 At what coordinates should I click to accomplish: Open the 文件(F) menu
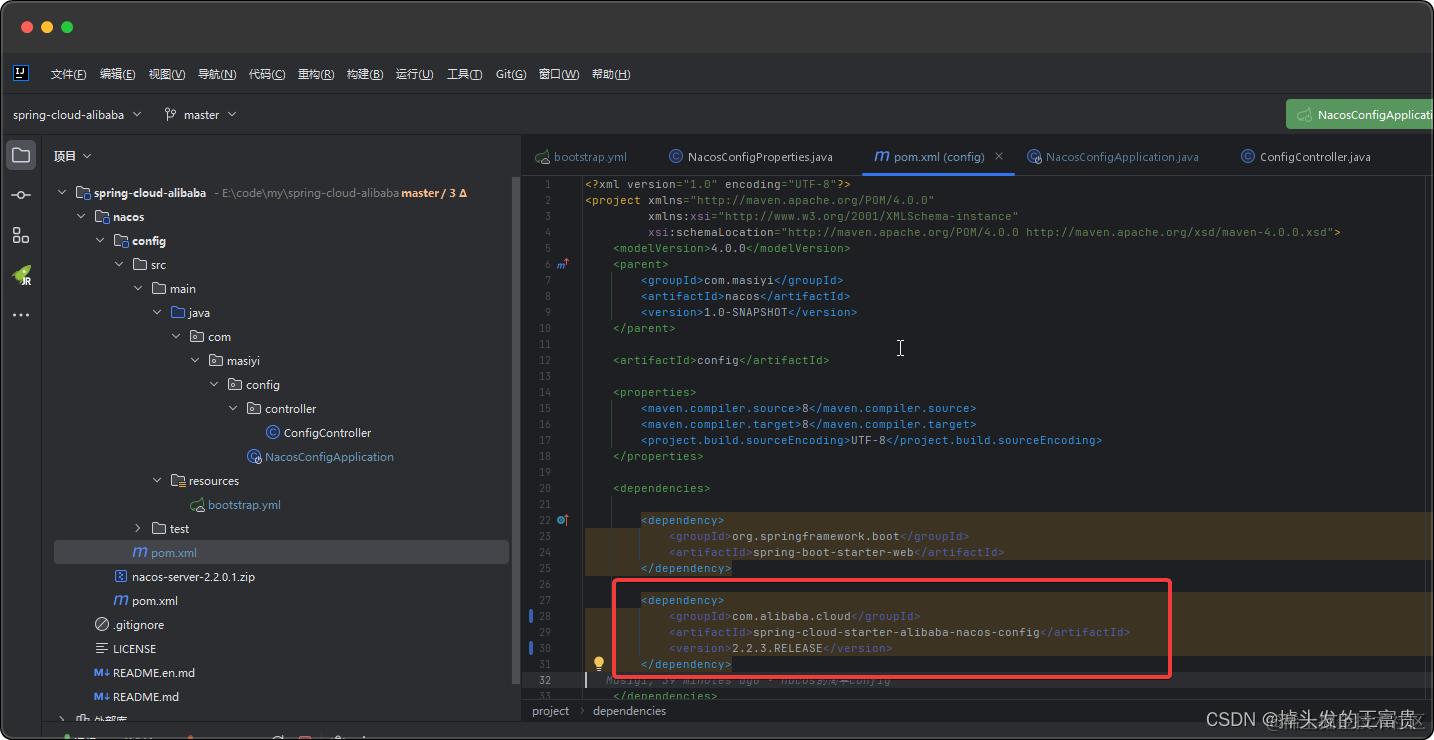click(x=68, y=74)
